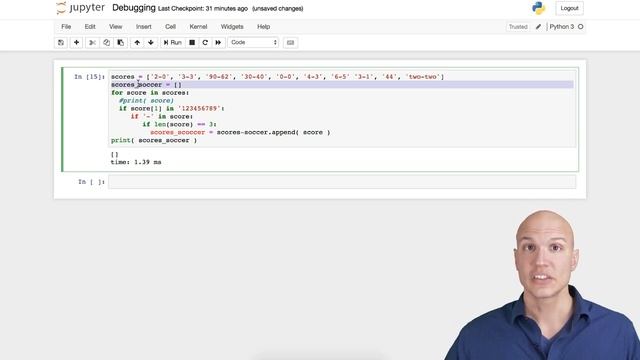Screen dimensions: 640x360
Task: Open the Help menu
Action: [x=263, y=27]
